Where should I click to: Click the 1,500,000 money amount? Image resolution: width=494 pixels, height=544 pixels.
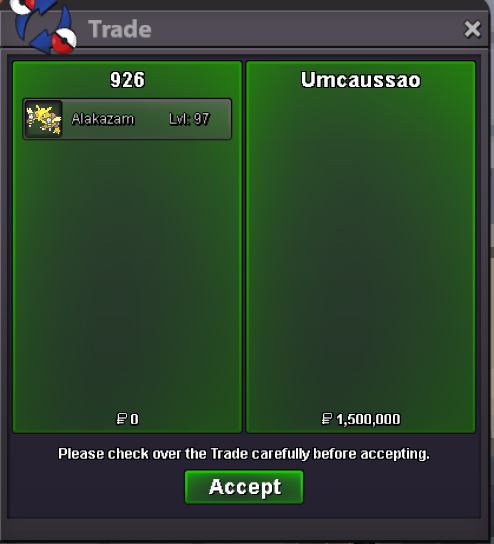tap(368, 419)
